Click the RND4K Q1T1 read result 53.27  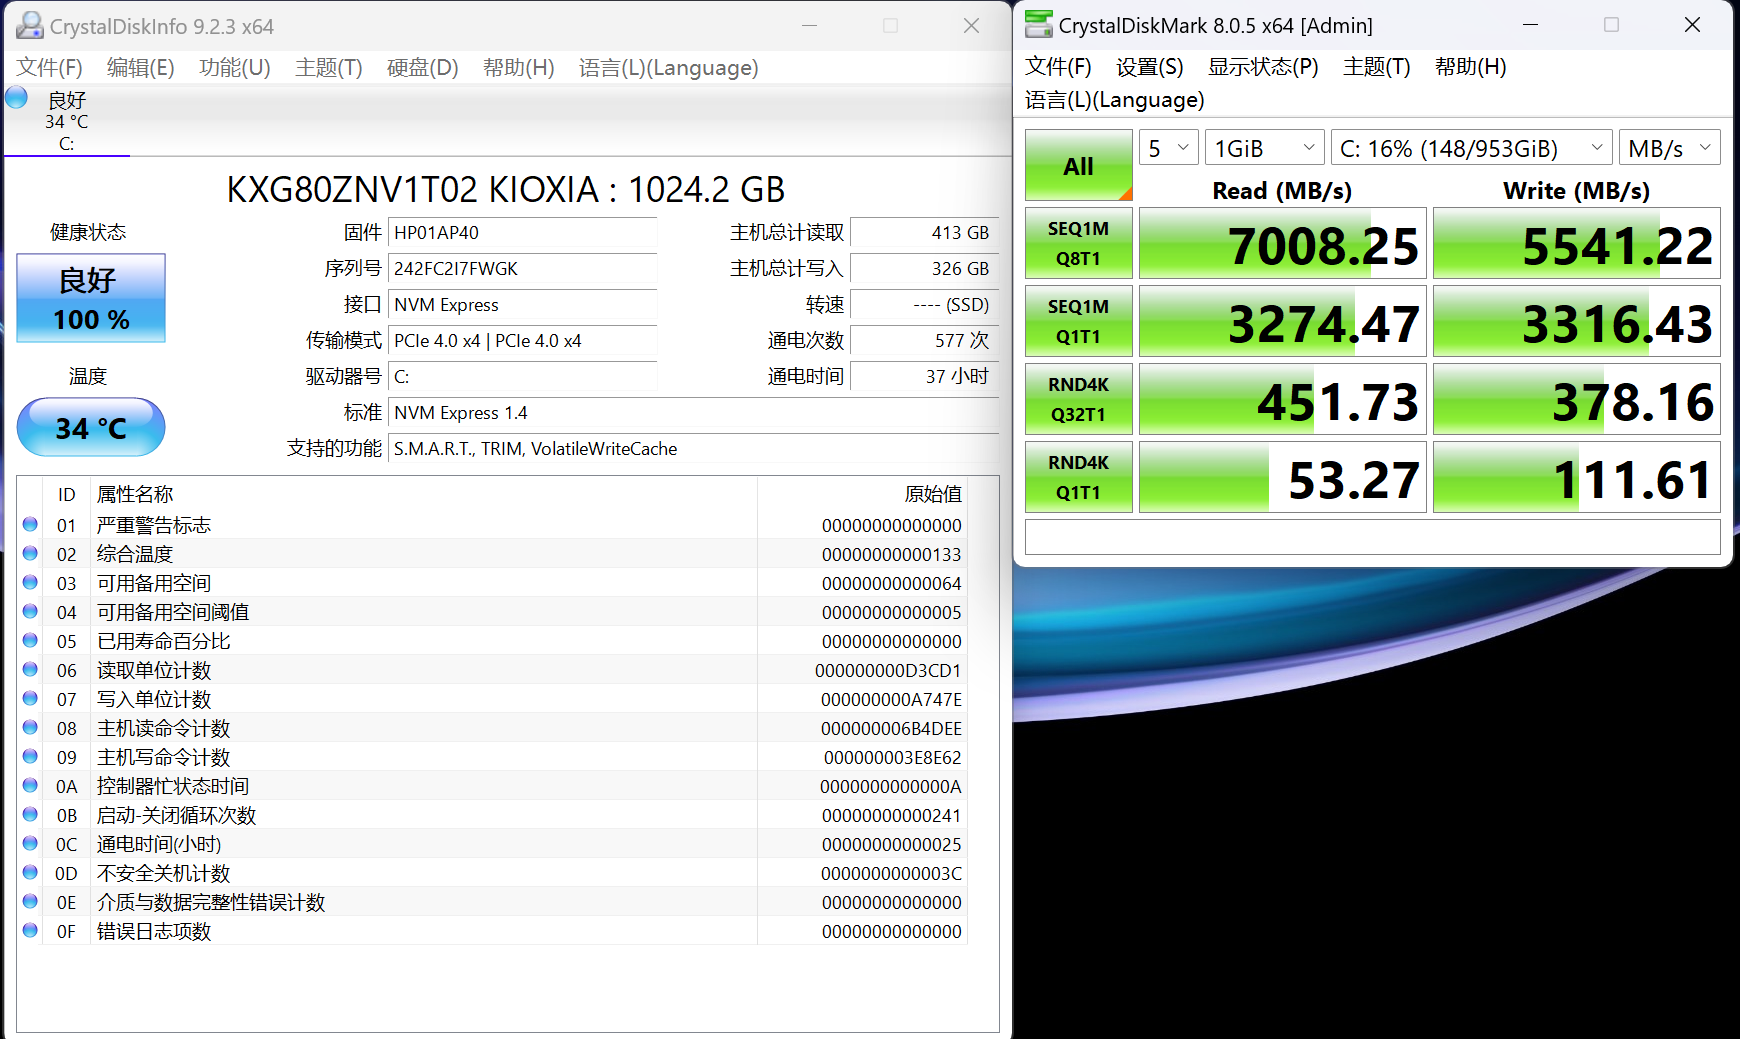click(x=1283, y=477)
